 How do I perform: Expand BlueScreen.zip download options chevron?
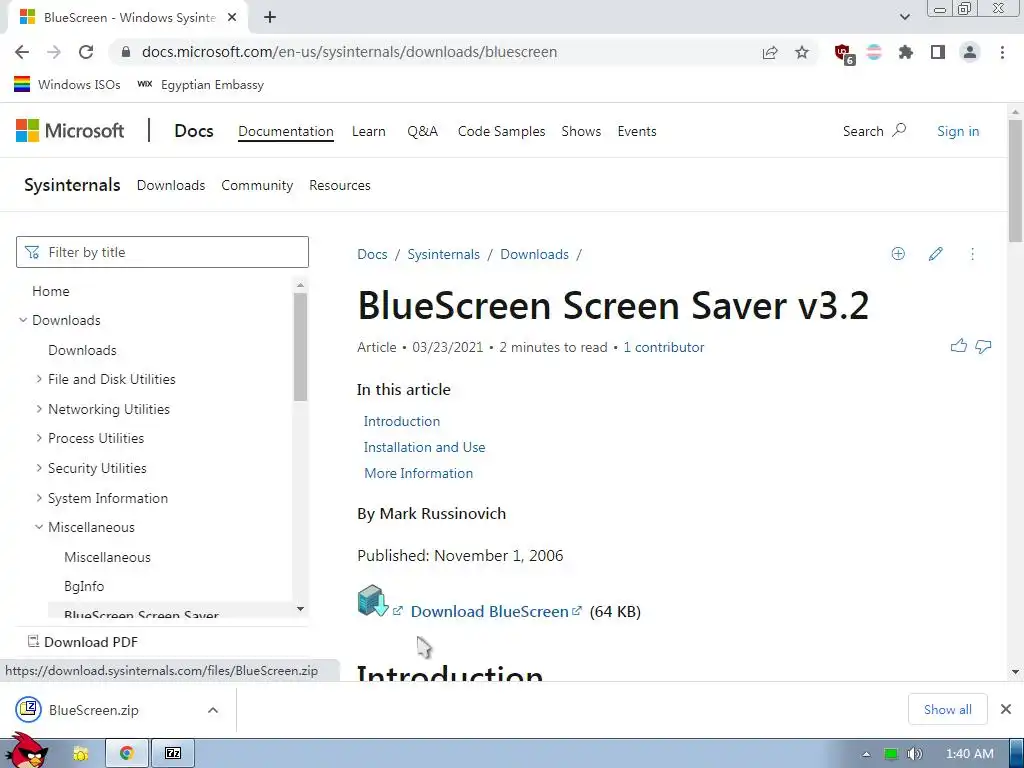point(213,710)
